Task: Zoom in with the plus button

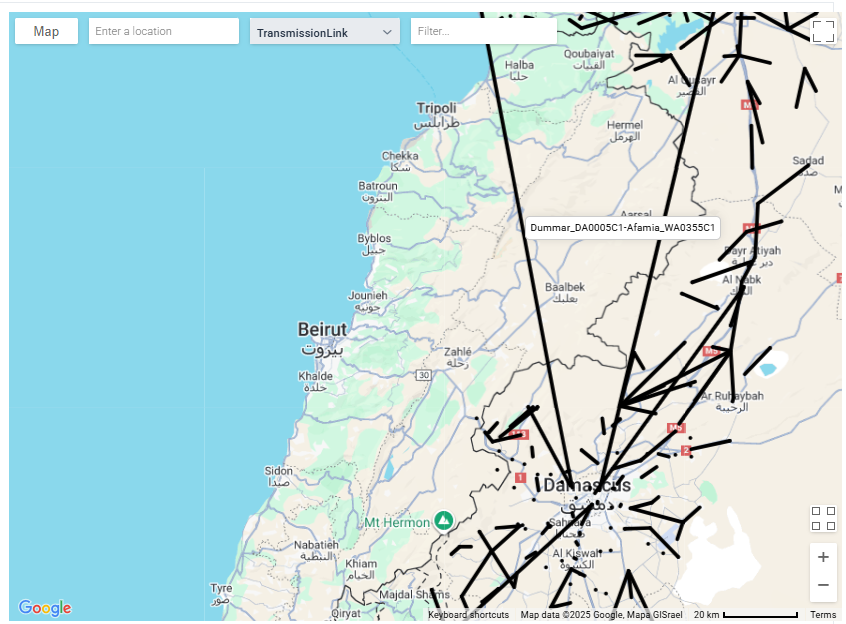Action: point(823,557)
